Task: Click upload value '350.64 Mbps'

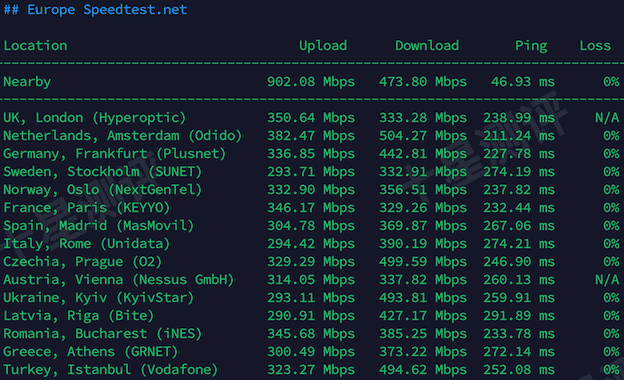Action: [x=311, y=118]
